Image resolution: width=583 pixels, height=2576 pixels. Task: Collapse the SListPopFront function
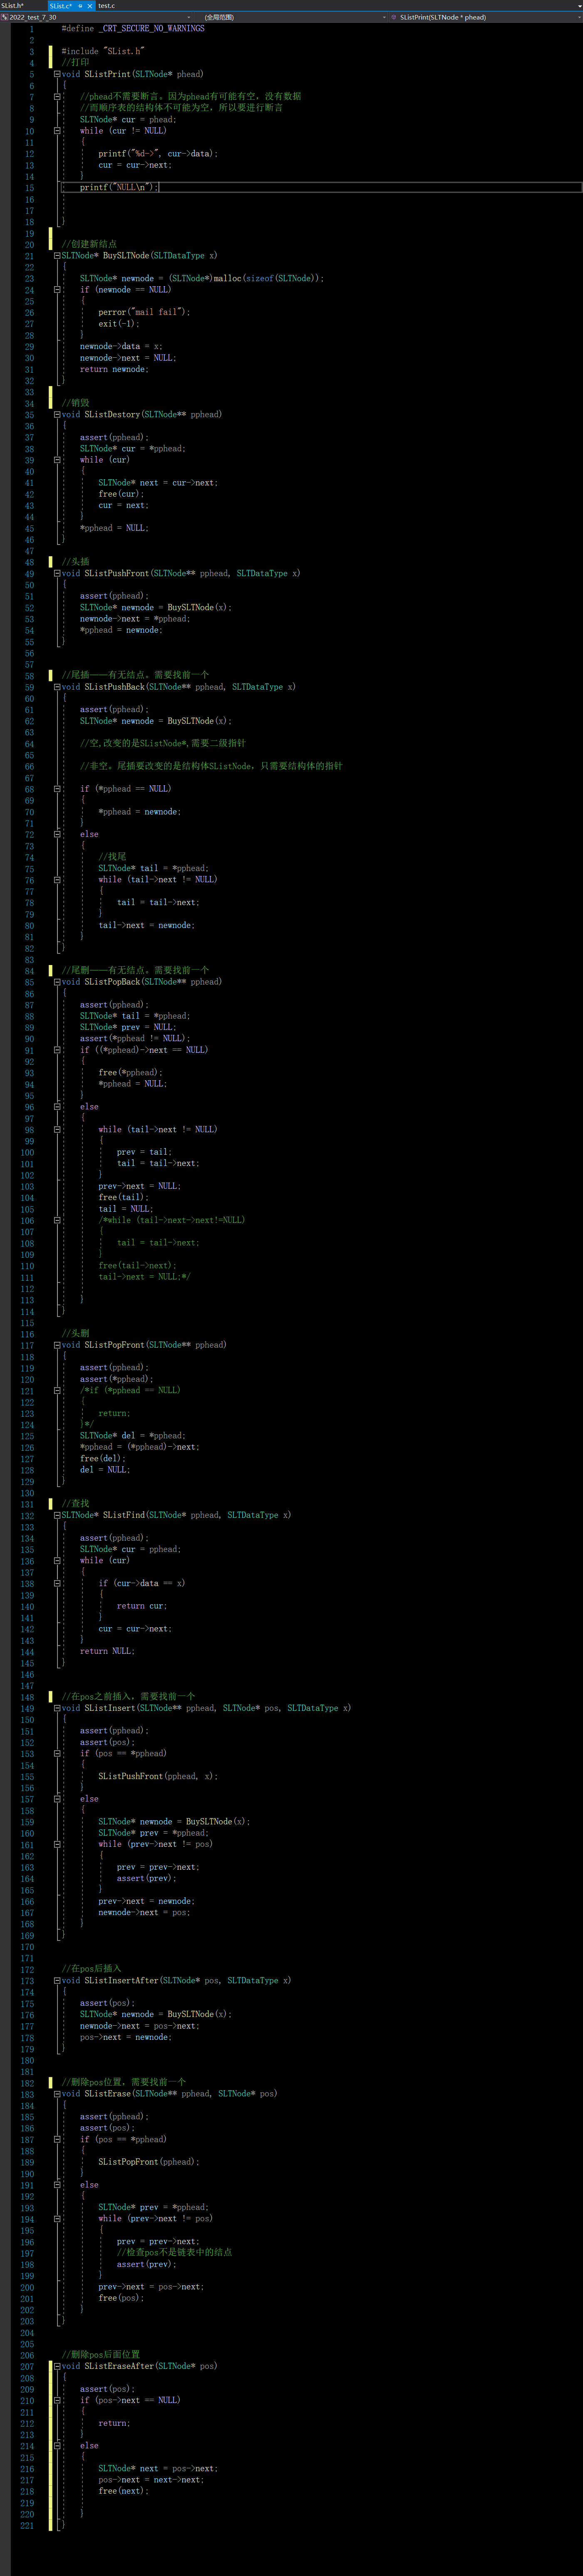click(57, 1345)
